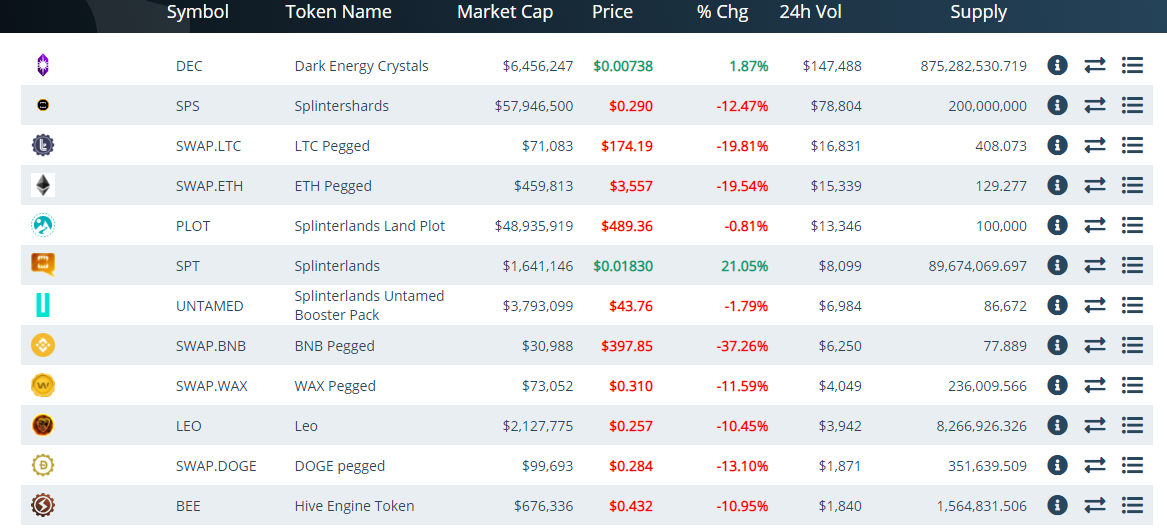This screenshot has width=1167, height=529.
Task: Sort tokens by 24h Vol header
Action: (x=811, y=12)
